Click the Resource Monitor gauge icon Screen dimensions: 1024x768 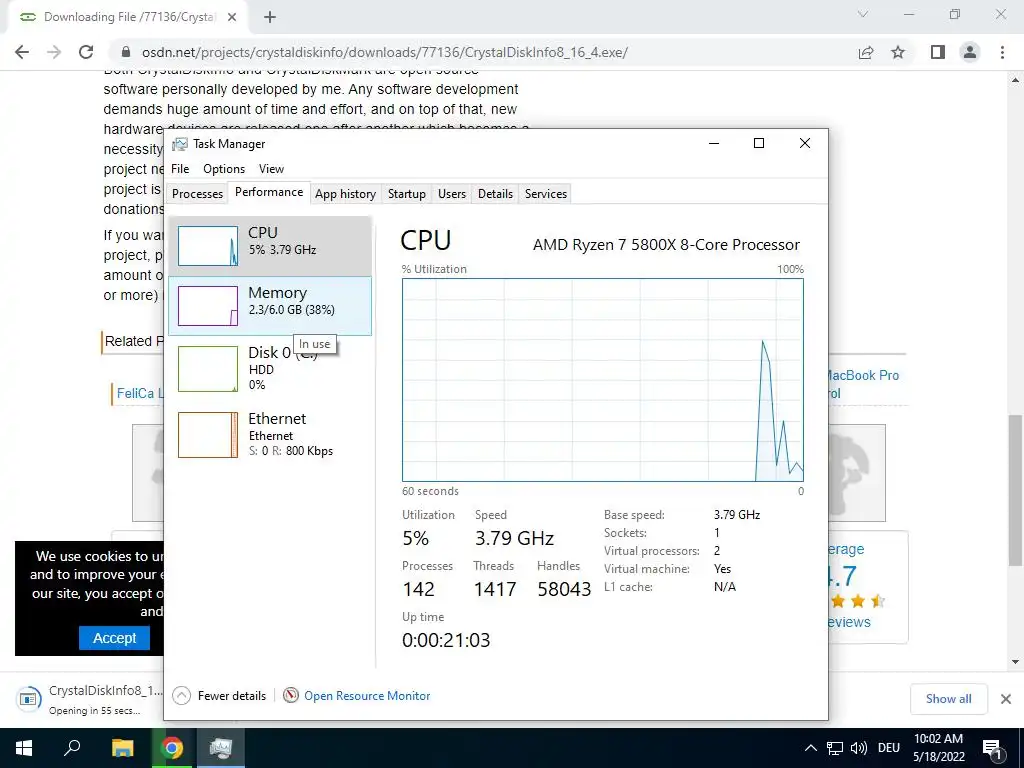pyautogui.click(x=291, y=696)
